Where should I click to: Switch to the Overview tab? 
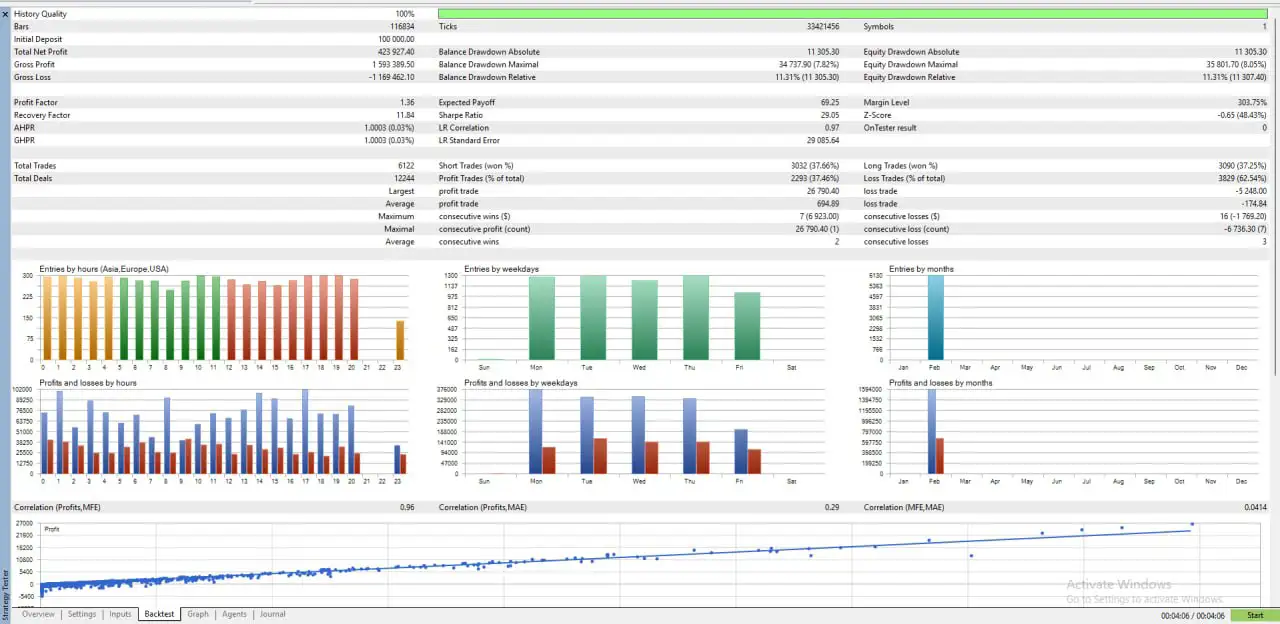38,614
